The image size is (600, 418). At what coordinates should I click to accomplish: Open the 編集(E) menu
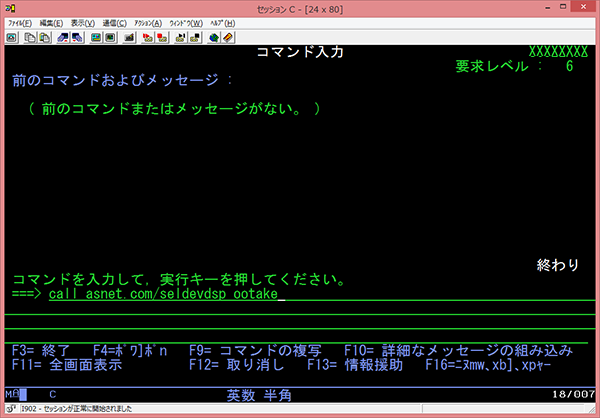click(52, 22)
